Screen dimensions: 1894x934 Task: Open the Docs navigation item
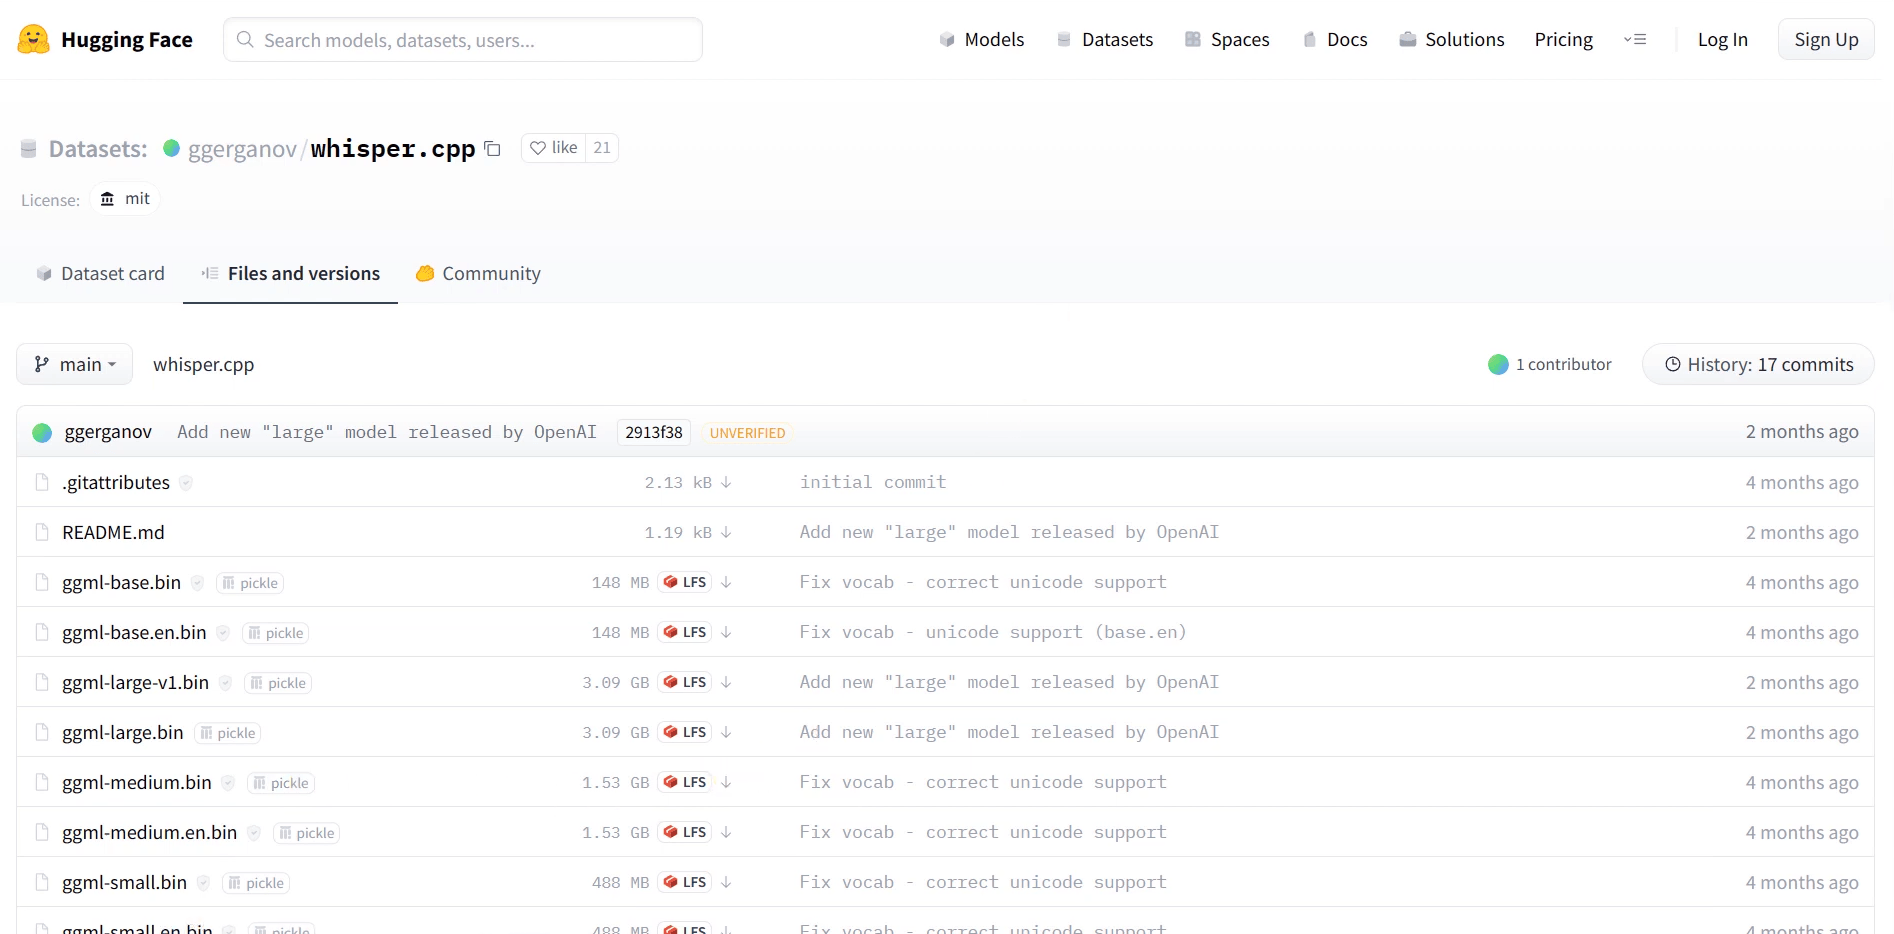[x=1335, y=39]
